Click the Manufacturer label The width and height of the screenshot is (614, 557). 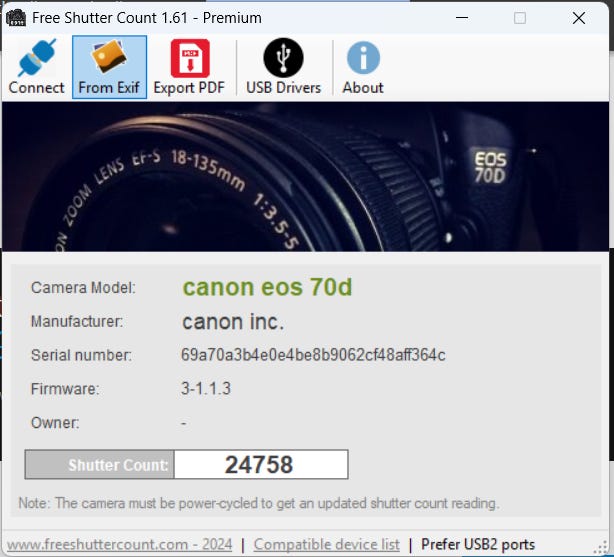(77, 322)
